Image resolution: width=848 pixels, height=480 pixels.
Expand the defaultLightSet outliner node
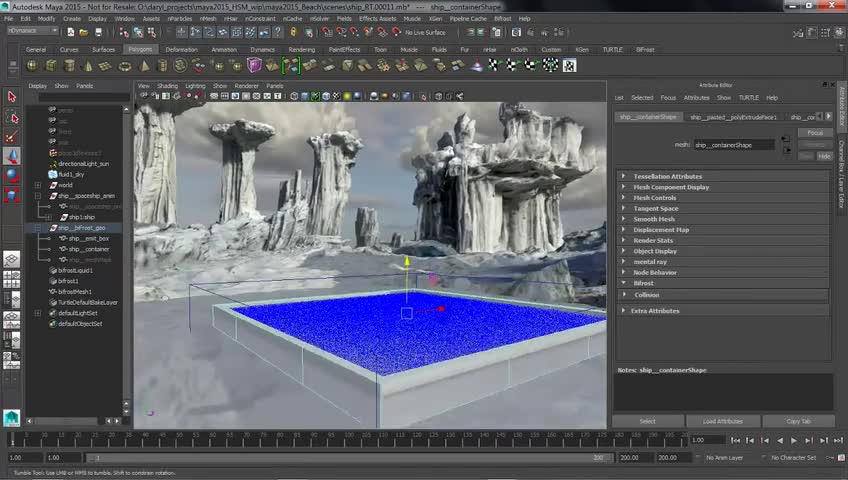pos(38,313)
